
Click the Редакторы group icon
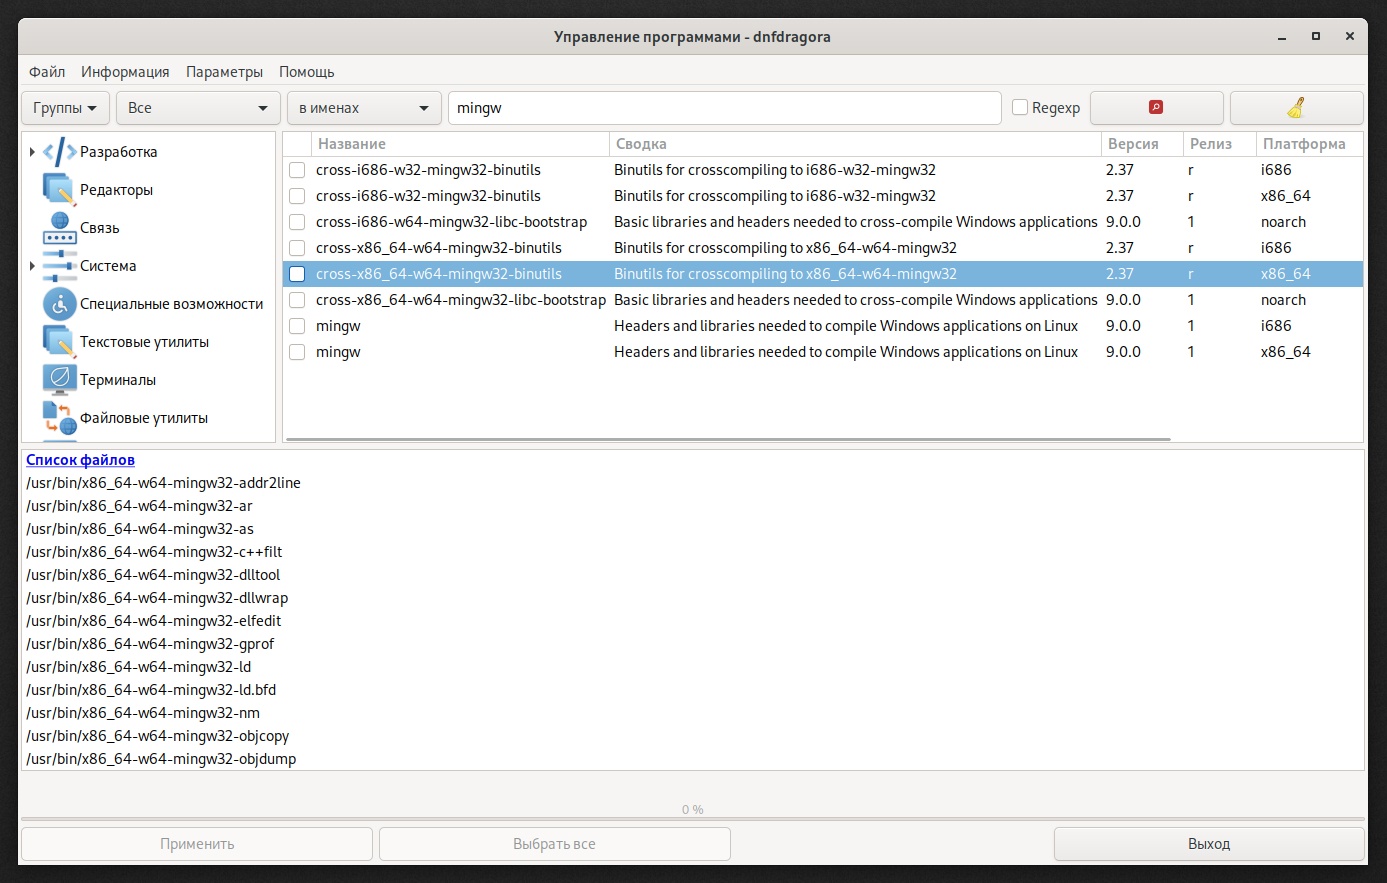[x=60, y=190]
